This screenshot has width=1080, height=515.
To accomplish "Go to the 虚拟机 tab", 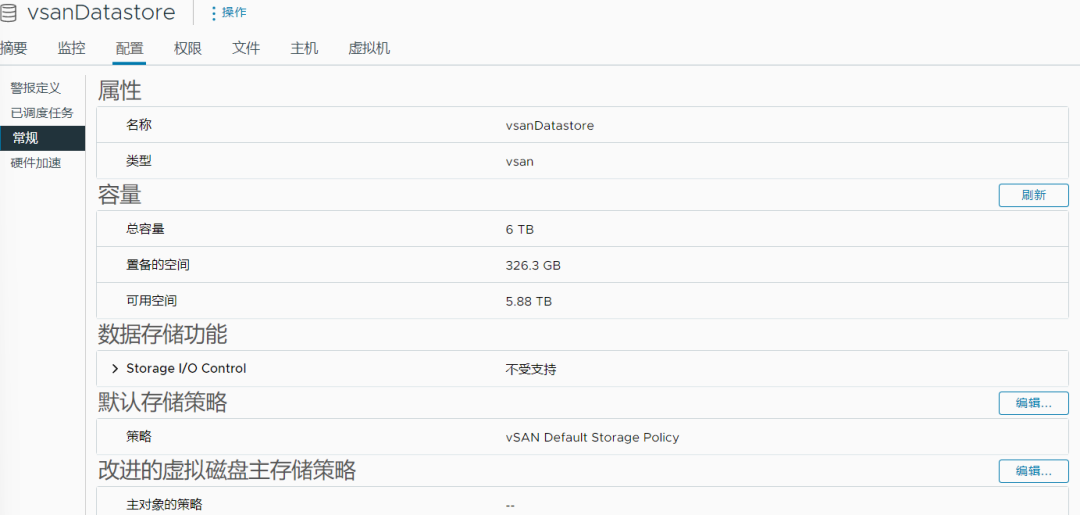I will tap(369, 48).
